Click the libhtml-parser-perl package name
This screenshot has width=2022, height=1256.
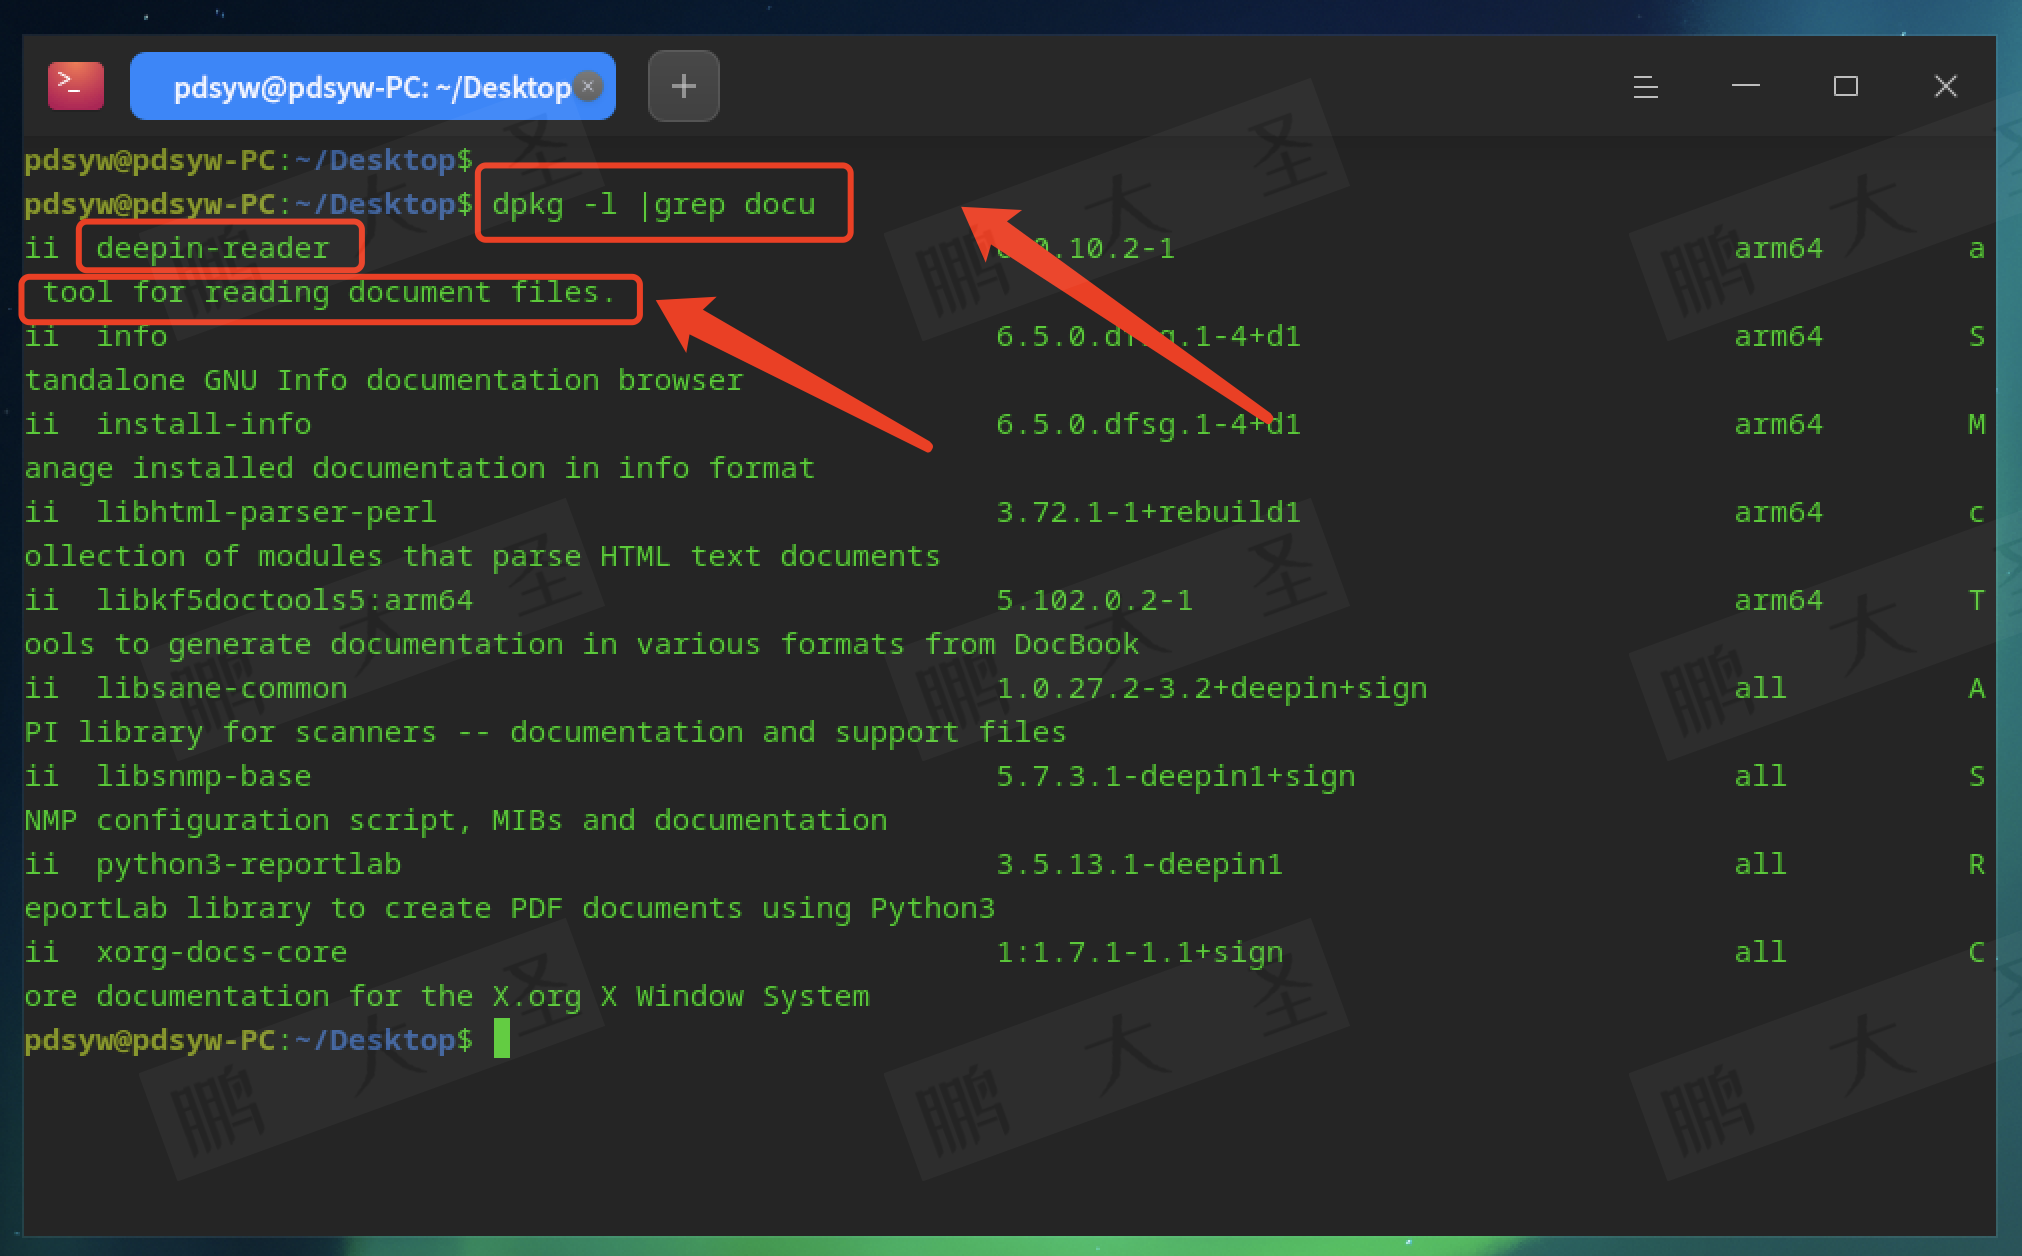[266, 512]
